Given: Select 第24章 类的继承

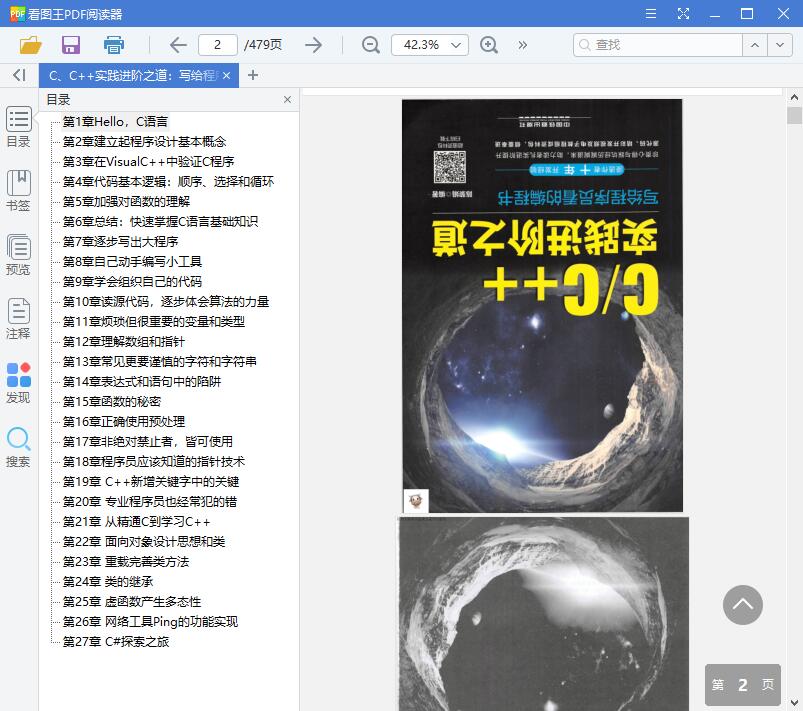Looking at the screenshot, I should click(x=108, y=581).
